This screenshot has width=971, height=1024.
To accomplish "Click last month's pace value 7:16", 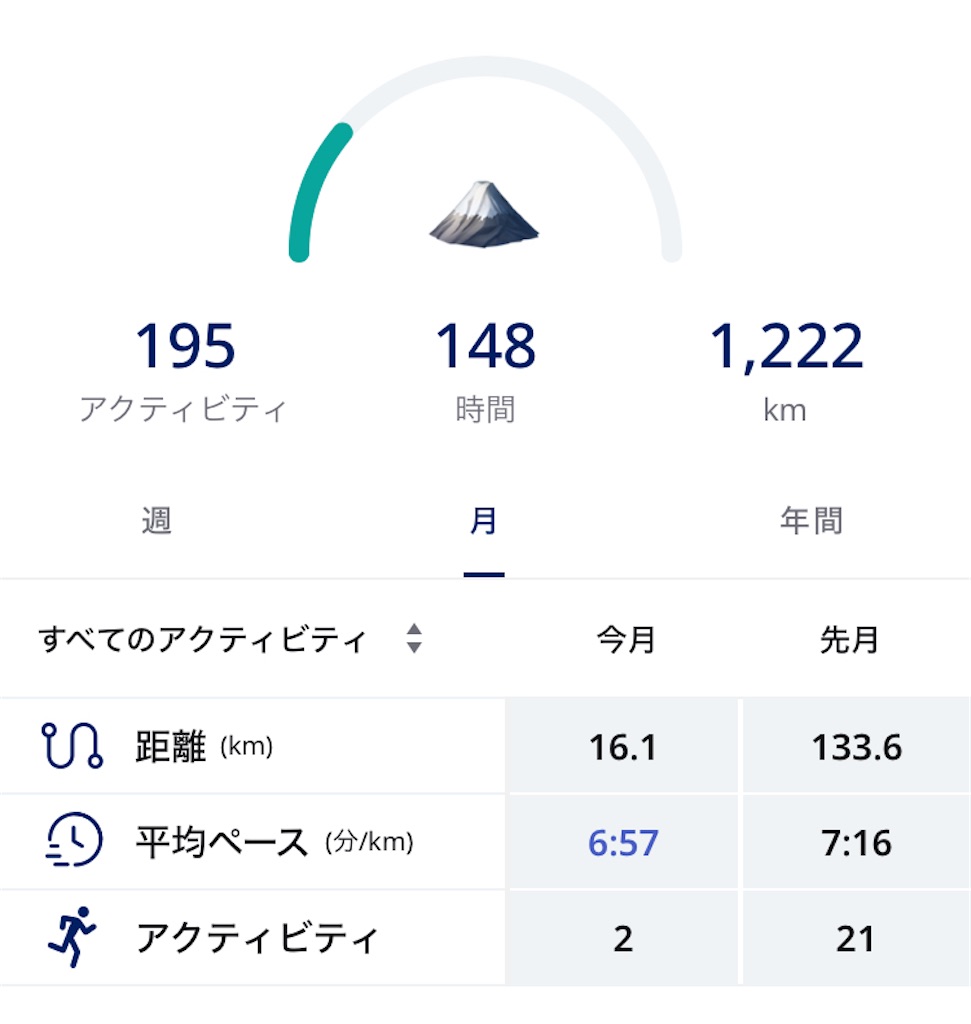I will click(x=856, y=842).
